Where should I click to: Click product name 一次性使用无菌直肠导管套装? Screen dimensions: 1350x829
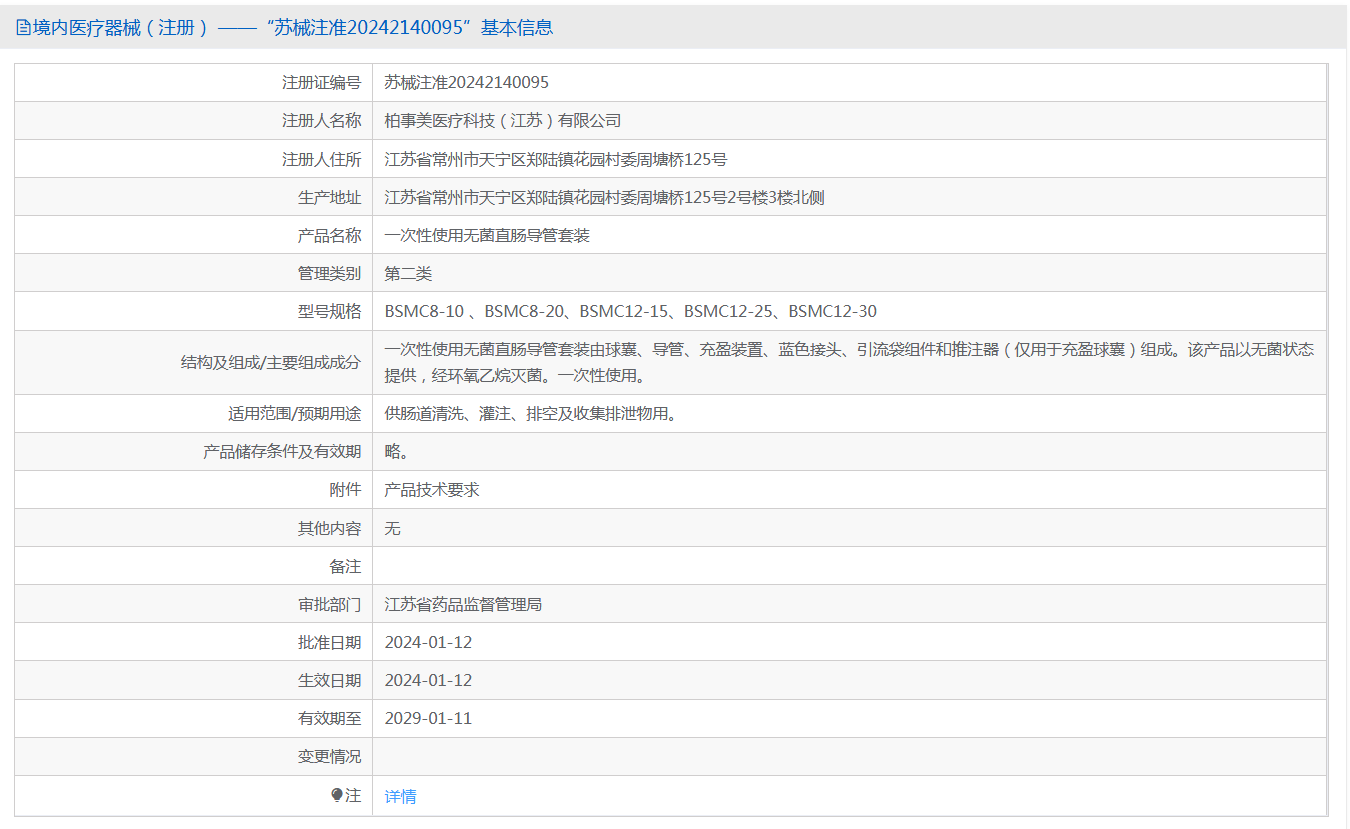tap(487, 235)
